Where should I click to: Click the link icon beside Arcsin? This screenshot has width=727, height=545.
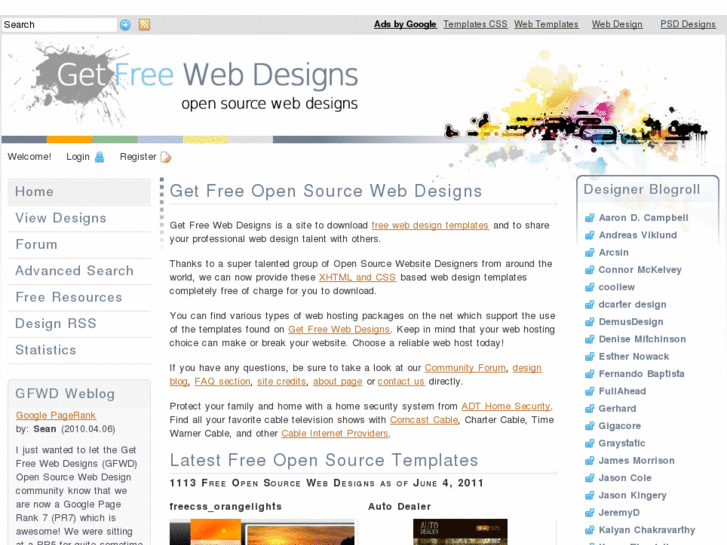click(x=589, y=252)
